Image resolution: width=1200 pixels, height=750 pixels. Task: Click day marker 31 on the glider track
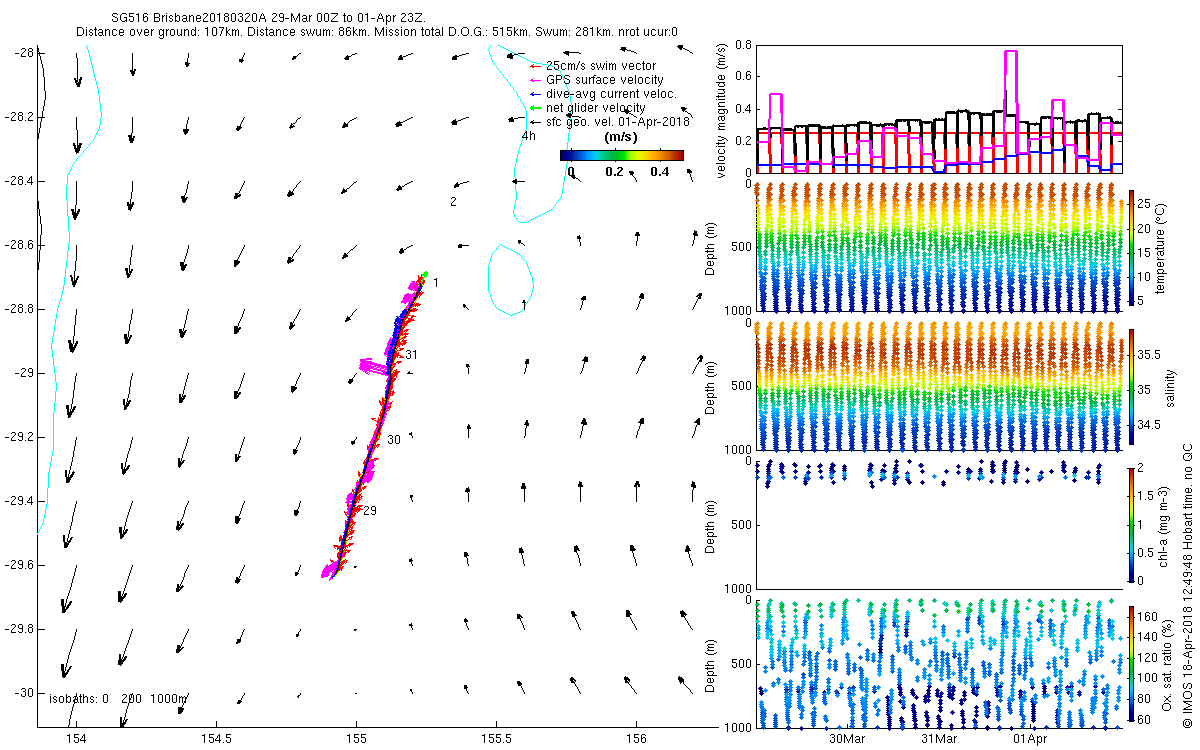[x=411, y=355]
